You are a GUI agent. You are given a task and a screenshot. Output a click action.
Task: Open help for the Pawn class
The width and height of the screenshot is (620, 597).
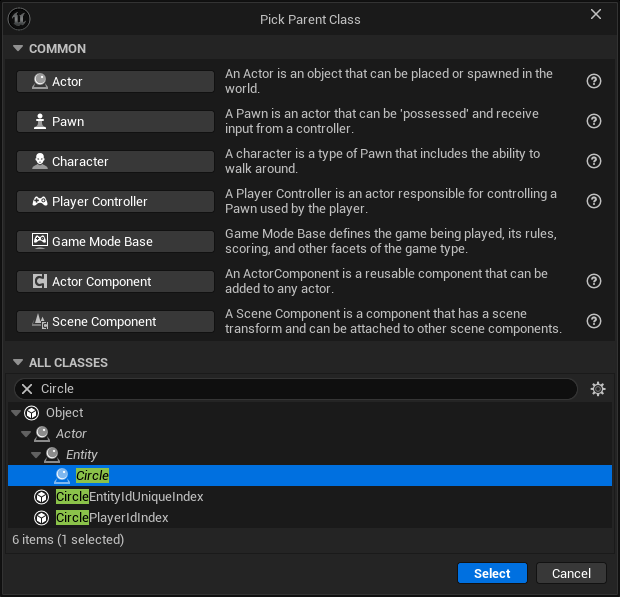pyautogui.click(x=594, y=121)
